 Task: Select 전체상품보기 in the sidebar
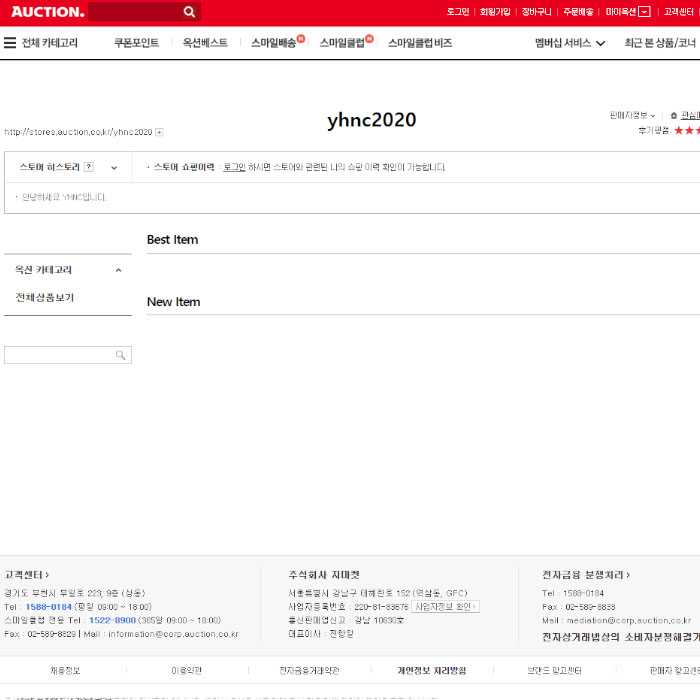(44, 298)
